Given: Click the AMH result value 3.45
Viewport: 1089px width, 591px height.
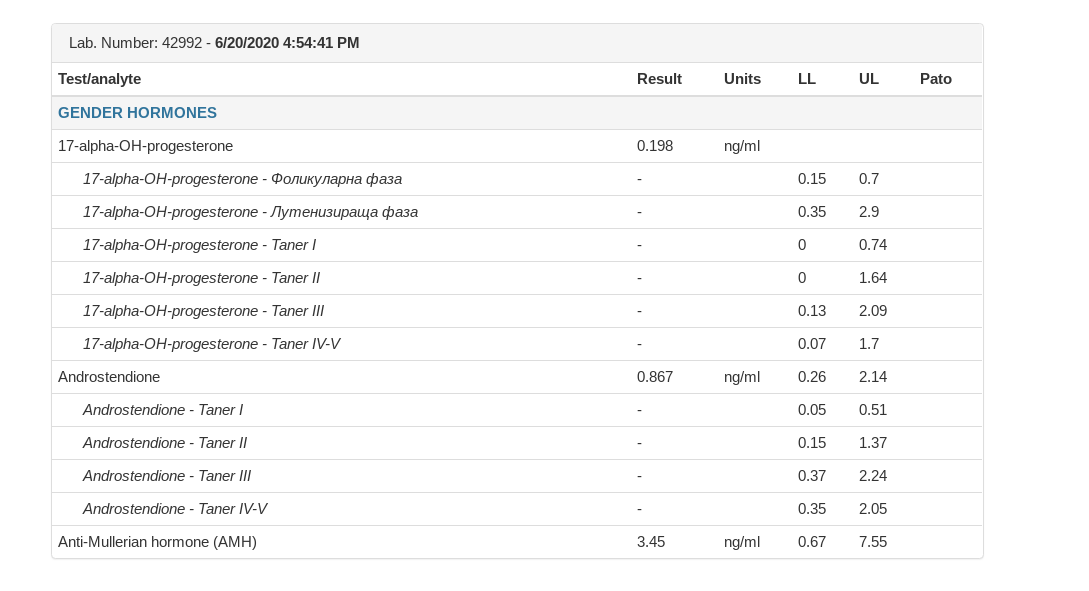Looking at the screenshot, I should pyautogui.click(x=651, y=542).
